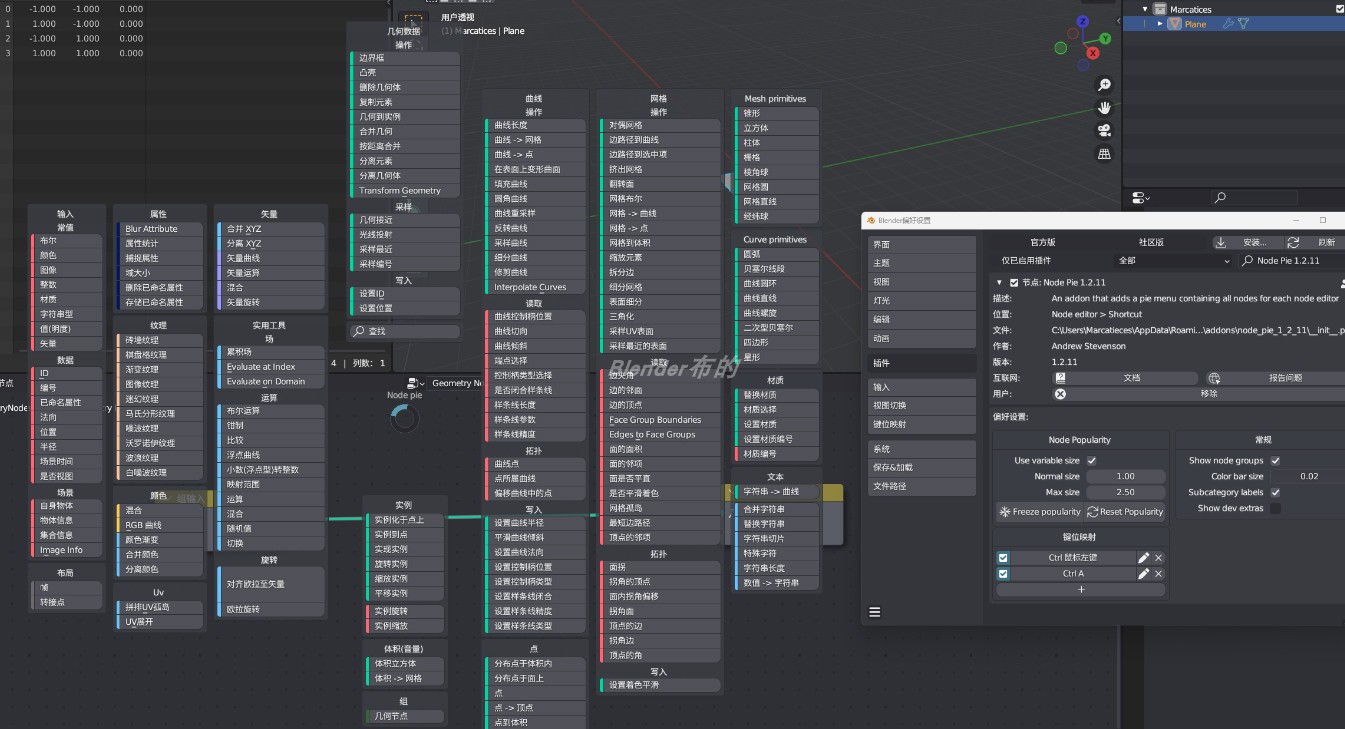Edit the Ctrl 鼠标左键 keymap pencil icon
The height and width of the screenshot is (729, 1345).
coord(1143,558)
